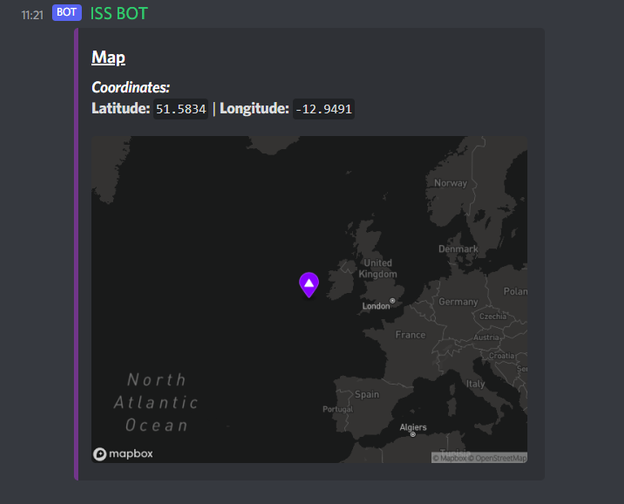
Task: Open the Map title link
Action: coord(108,58)
